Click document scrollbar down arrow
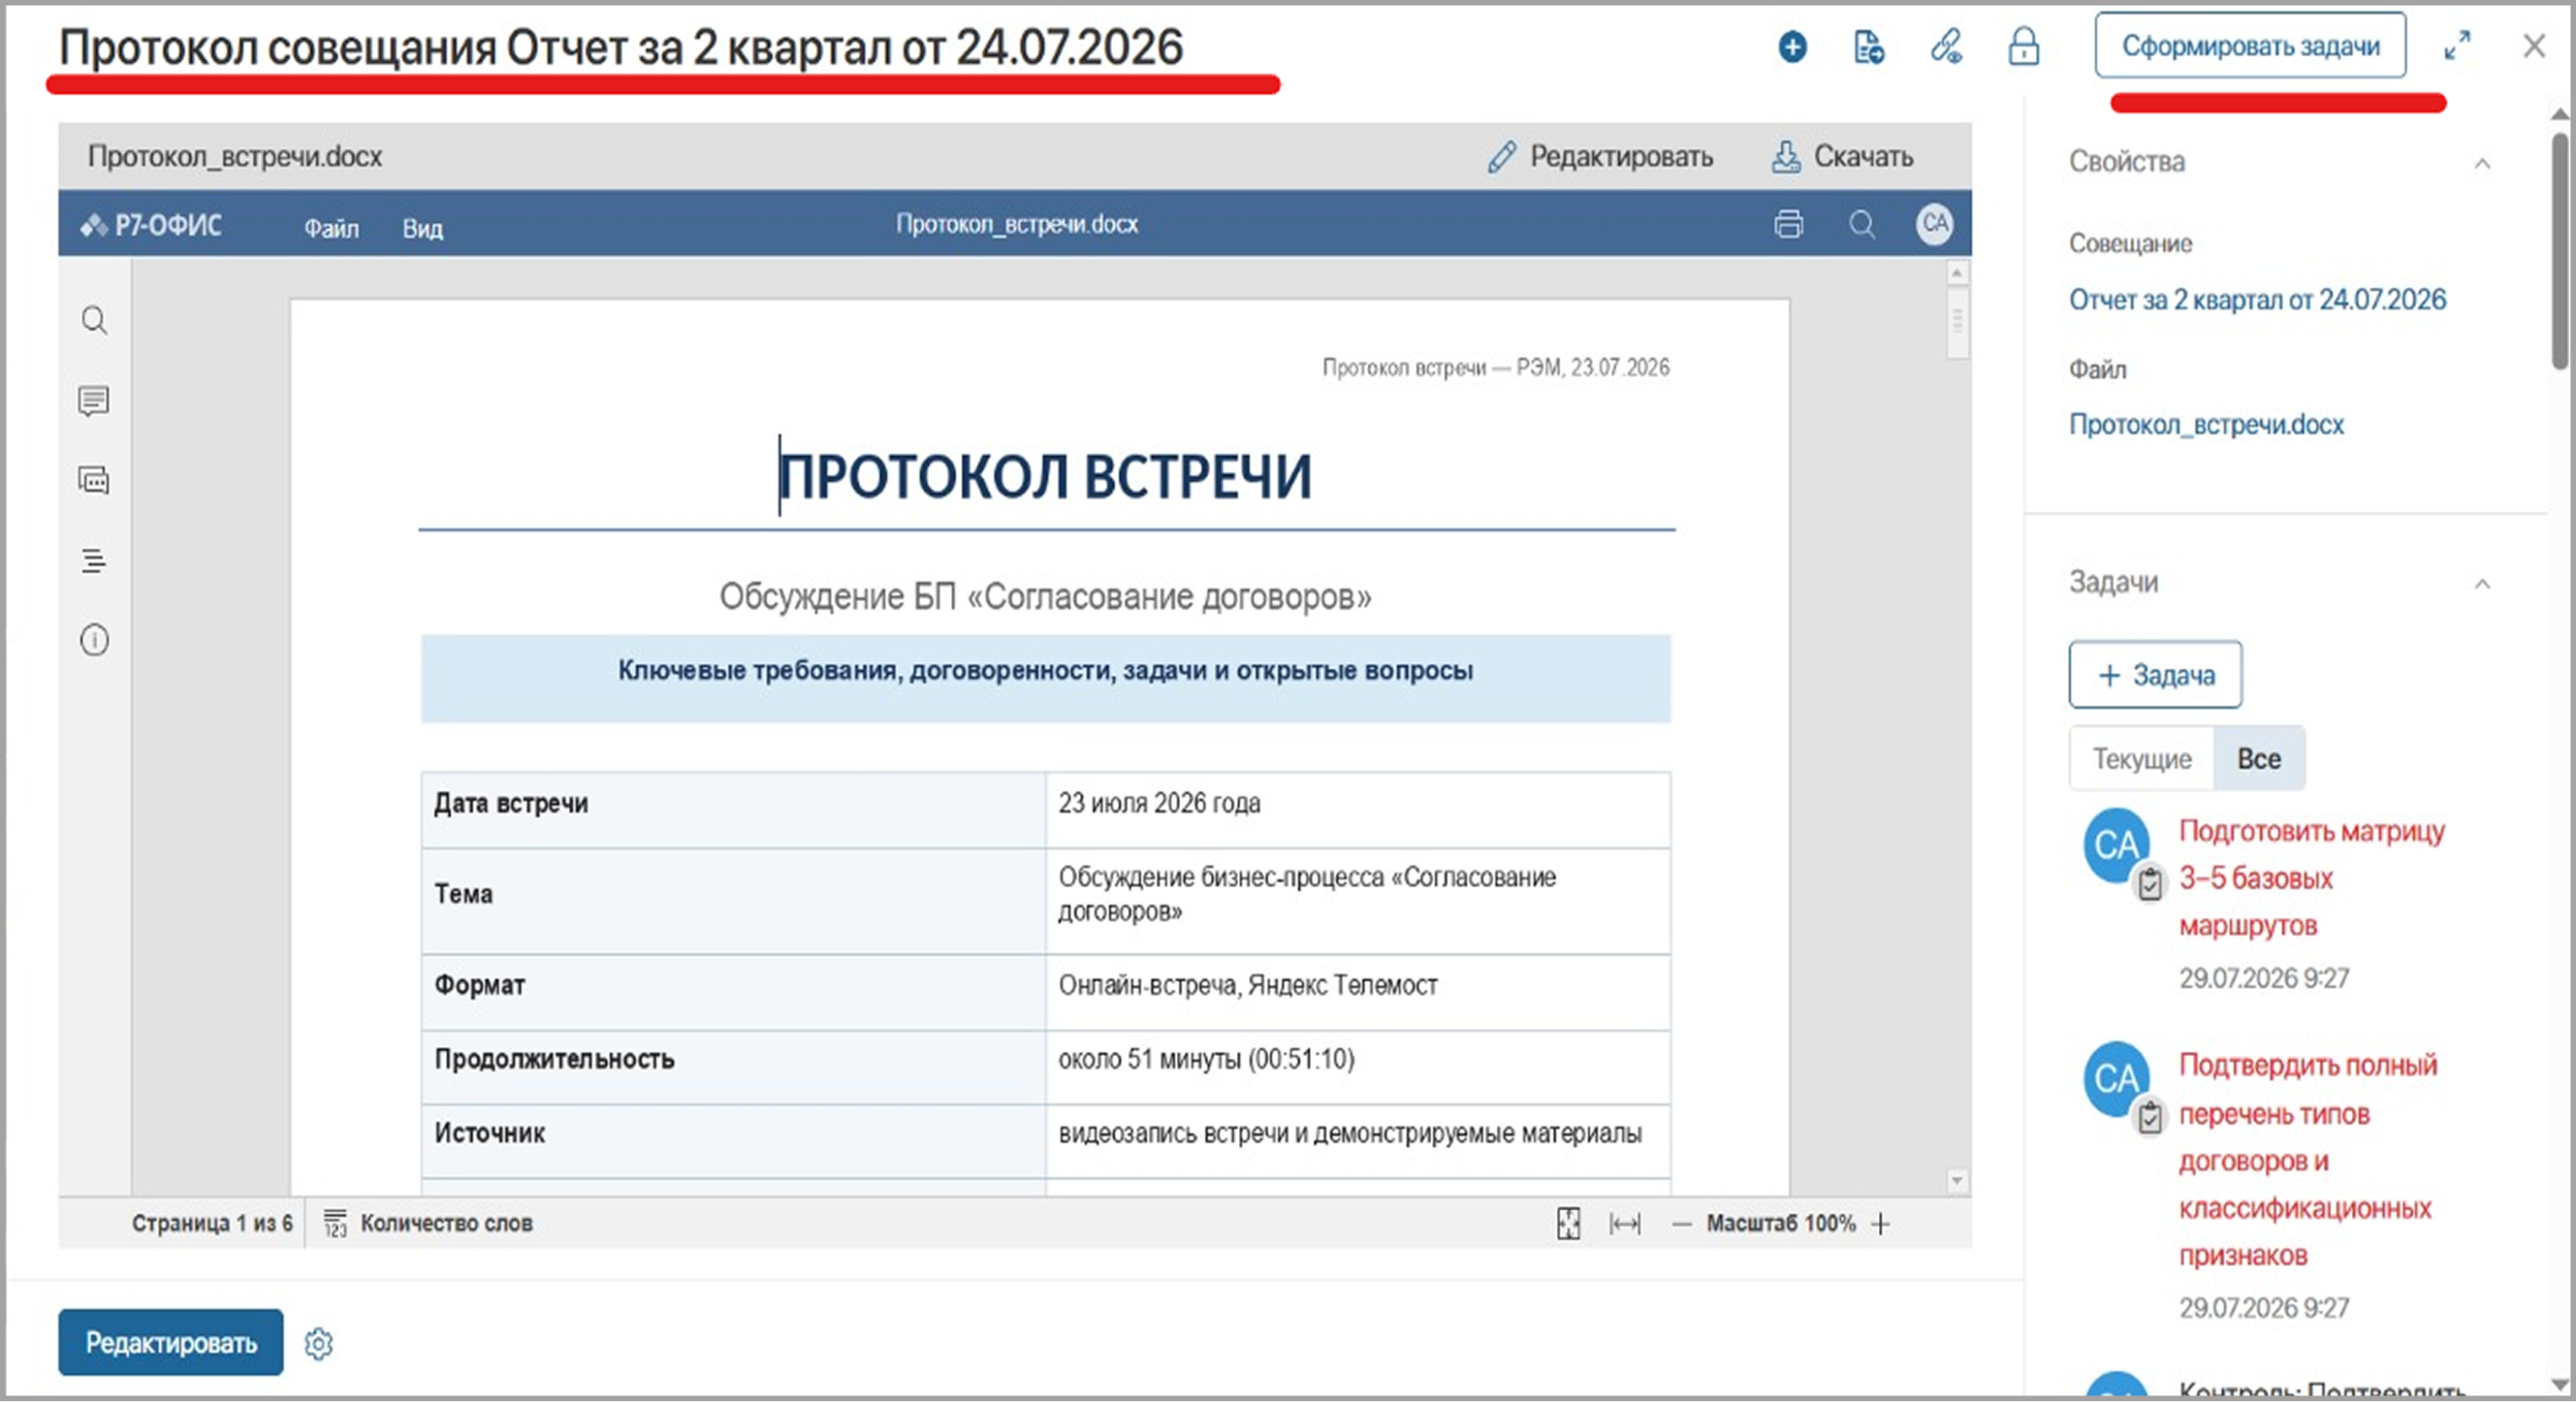 pos(1957,1181)
